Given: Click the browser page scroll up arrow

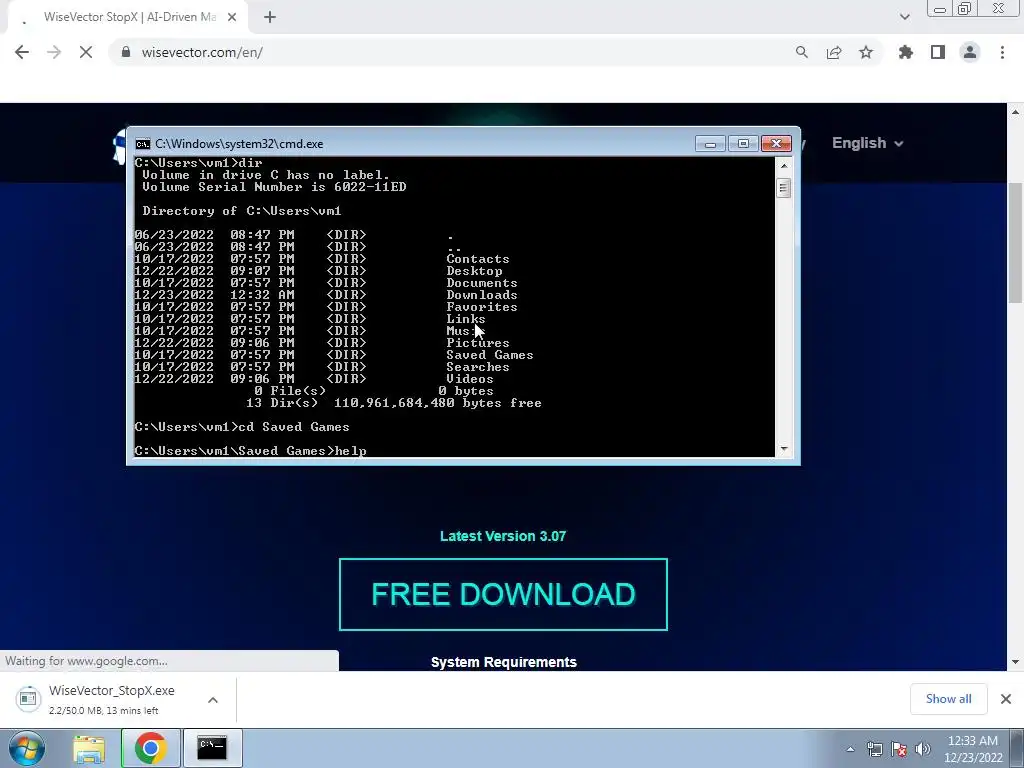Looking at the screenshot, I should (1015, 112).
